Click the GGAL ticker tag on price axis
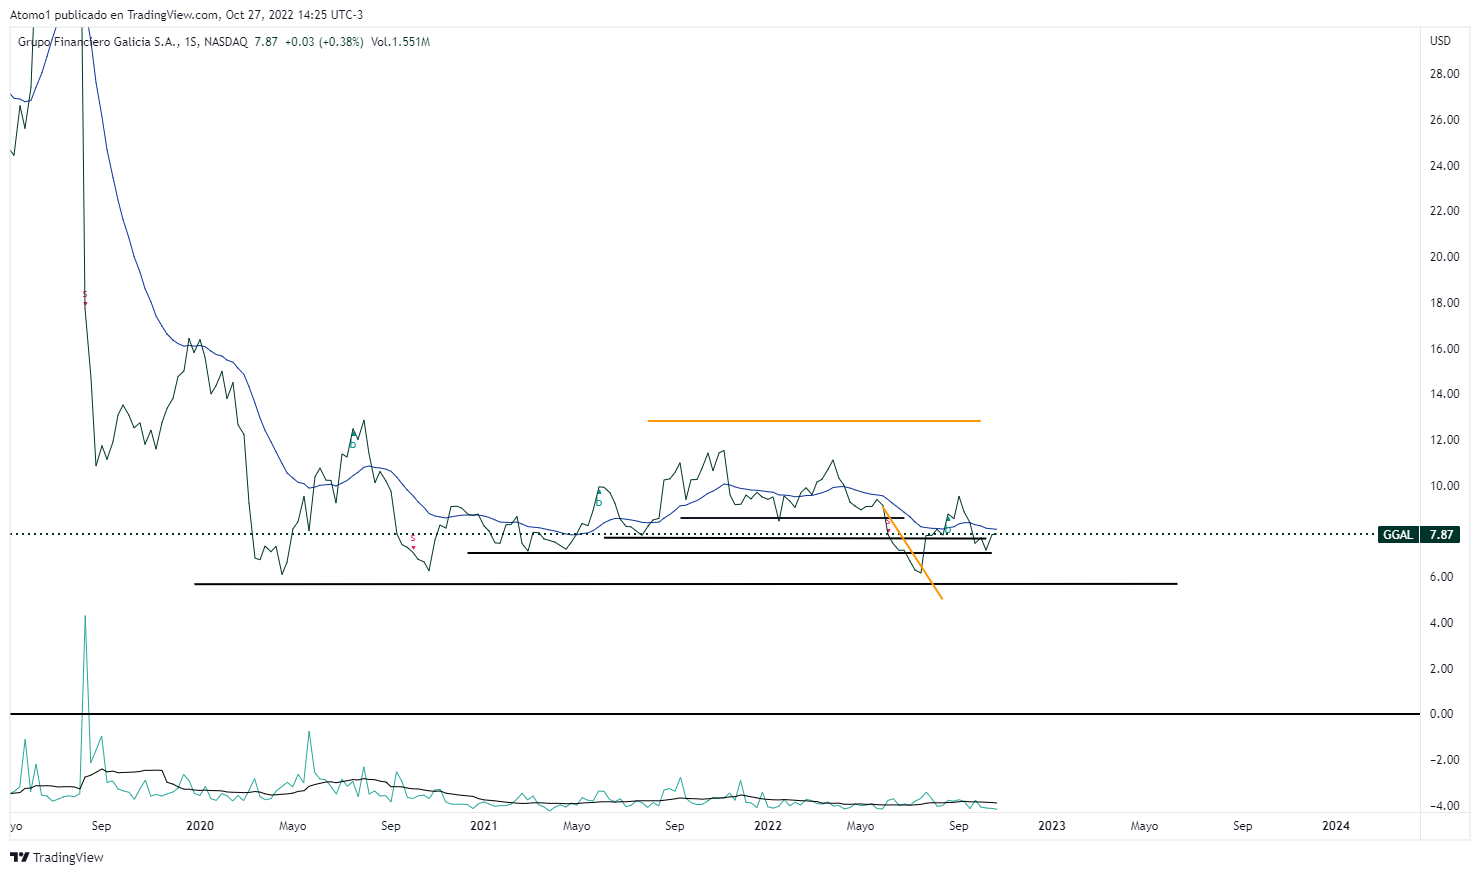1480x875 pixels. click(1397, 535)
